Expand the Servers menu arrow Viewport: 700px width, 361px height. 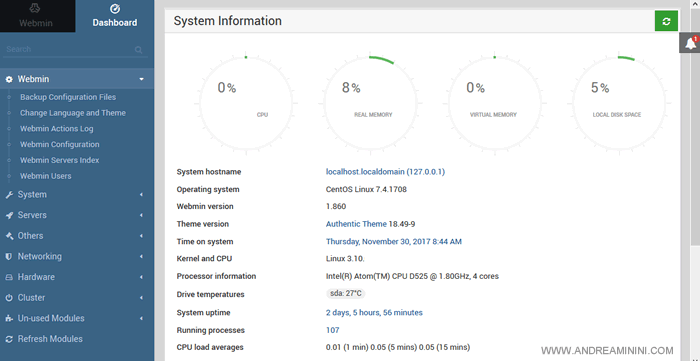pos(142,216)
